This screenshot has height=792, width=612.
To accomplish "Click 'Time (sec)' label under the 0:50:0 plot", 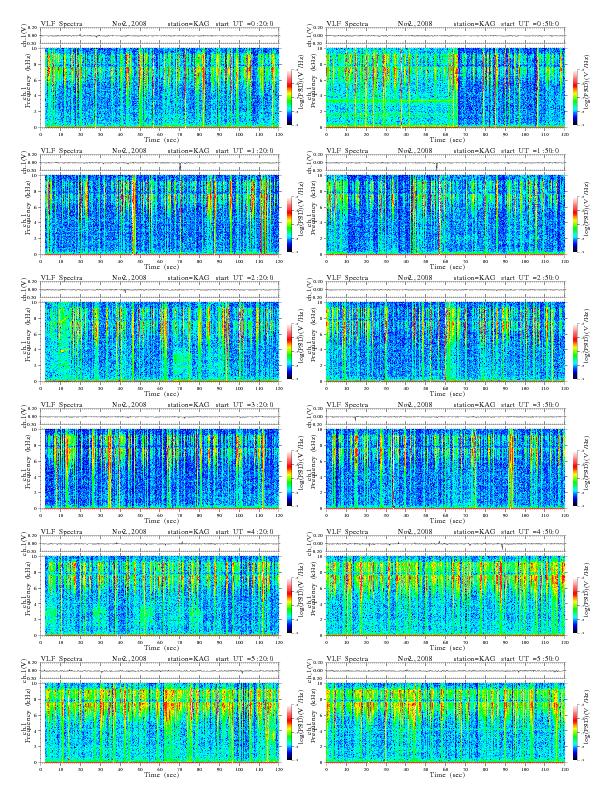I will 447,139.
